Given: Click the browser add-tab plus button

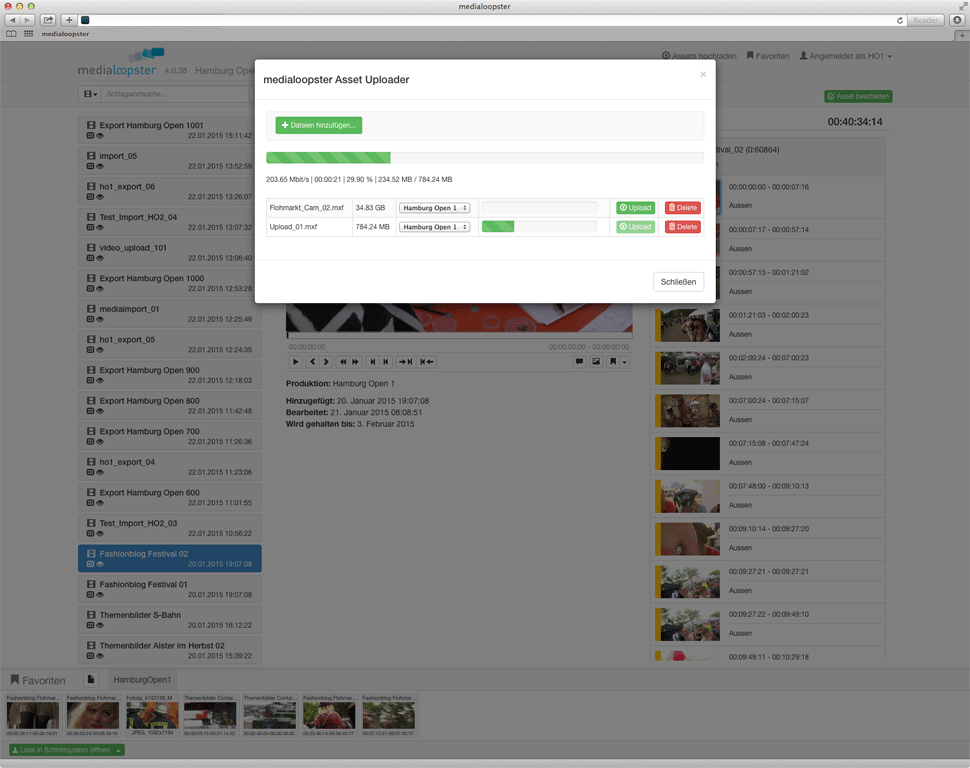Looking at the screenshot, I should tap(69, 20).
